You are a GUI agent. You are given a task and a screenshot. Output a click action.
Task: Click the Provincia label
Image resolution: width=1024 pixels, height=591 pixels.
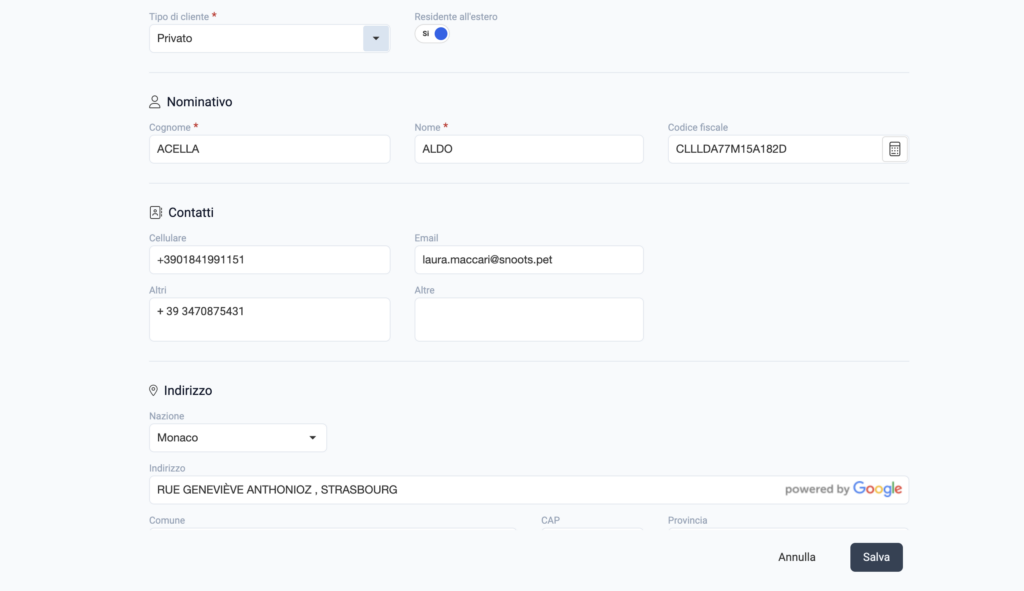687,520
